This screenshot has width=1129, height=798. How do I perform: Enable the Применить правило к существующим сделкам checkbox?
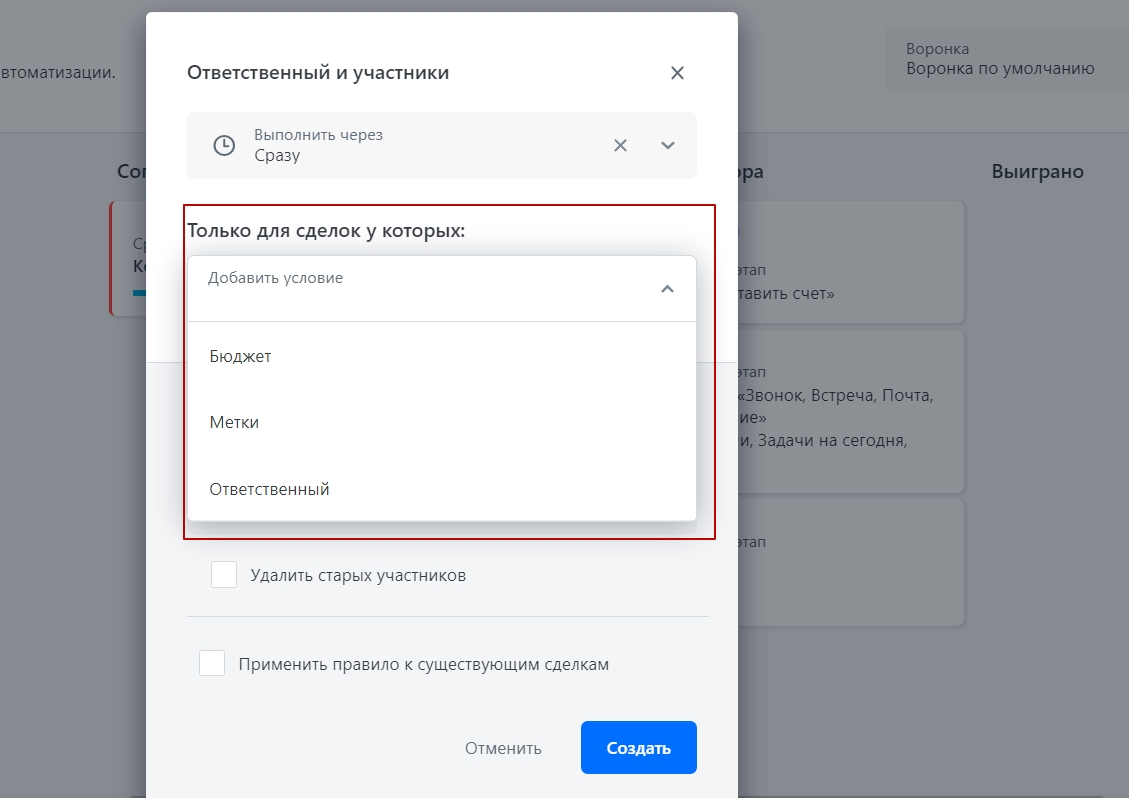click(x=212, y=663)
